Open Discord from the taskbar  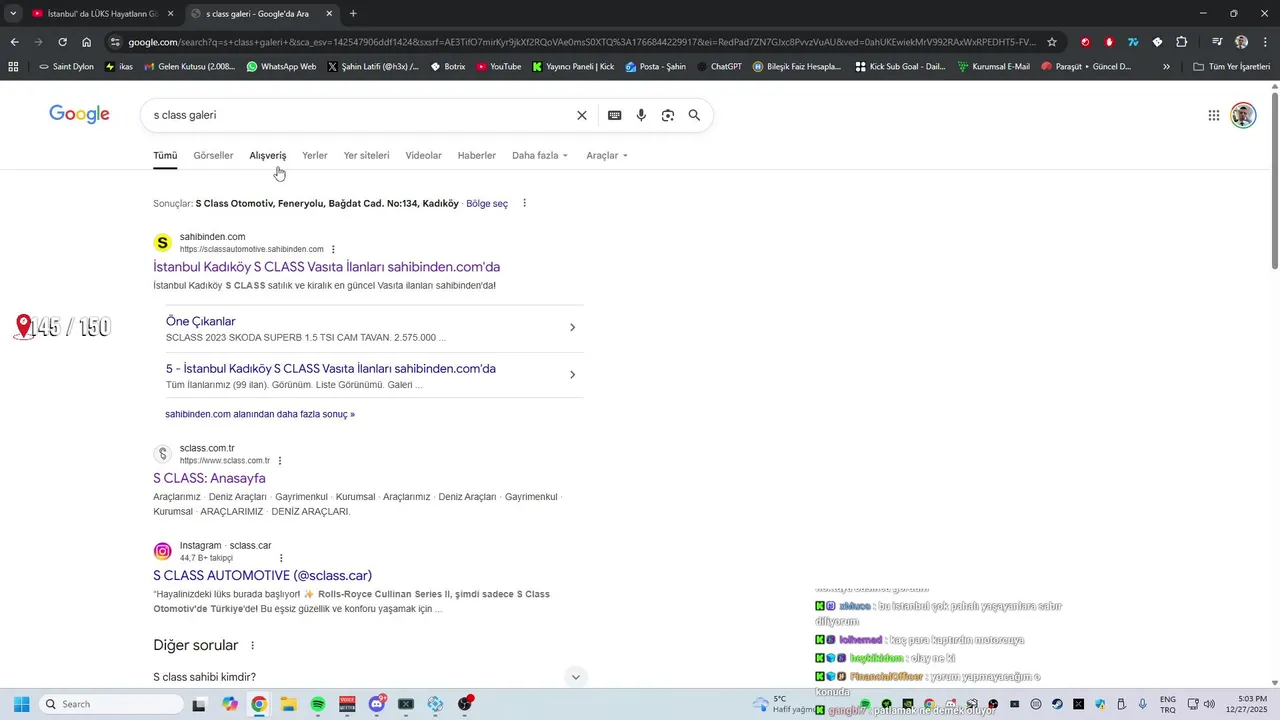(377, 704)
